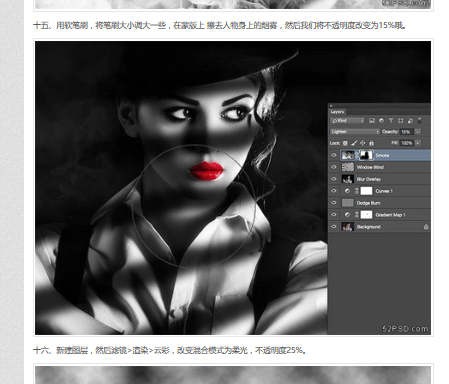This screenshot has height=384, width=449.
Task: Click the type layer filter icon
Action: tap(391, 121)
